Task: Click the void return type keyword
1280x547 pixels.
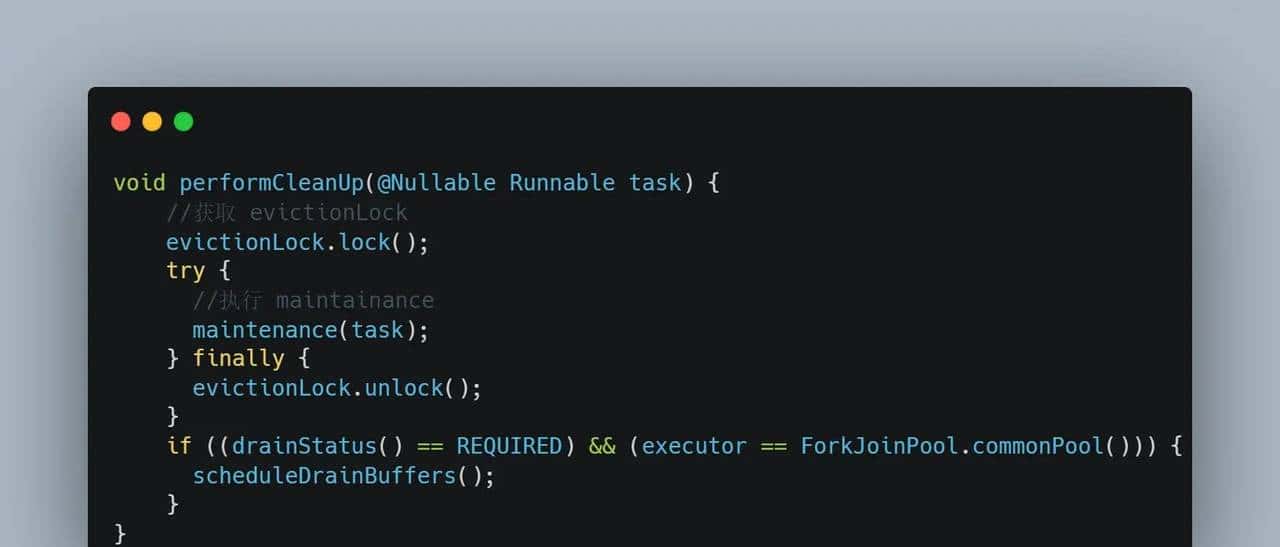Action: point(139,183)
